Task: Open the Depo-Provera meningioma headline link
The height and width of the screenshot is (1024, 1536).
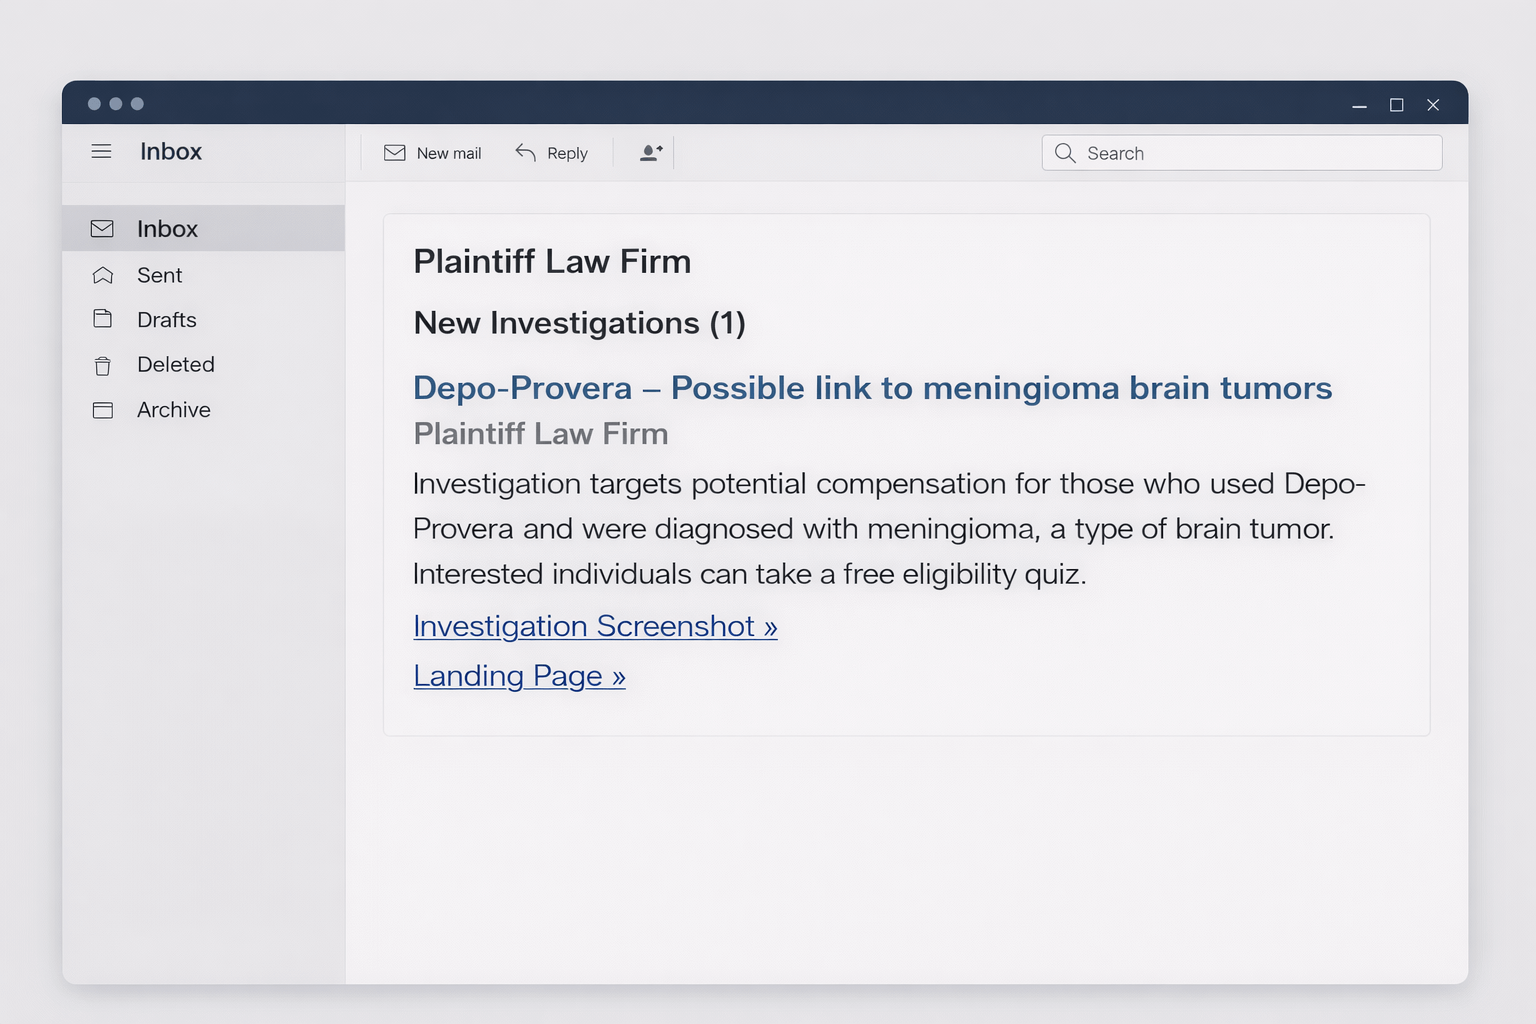Action: pos(872,388)
